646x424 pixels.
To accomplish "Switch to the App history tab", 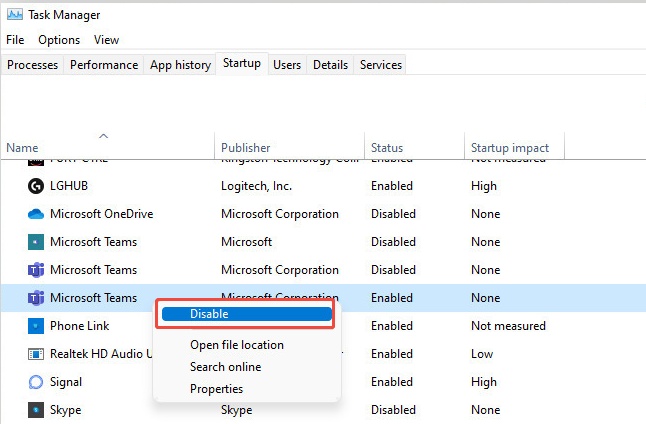I will pyautogui.click(x=180, y=65).
